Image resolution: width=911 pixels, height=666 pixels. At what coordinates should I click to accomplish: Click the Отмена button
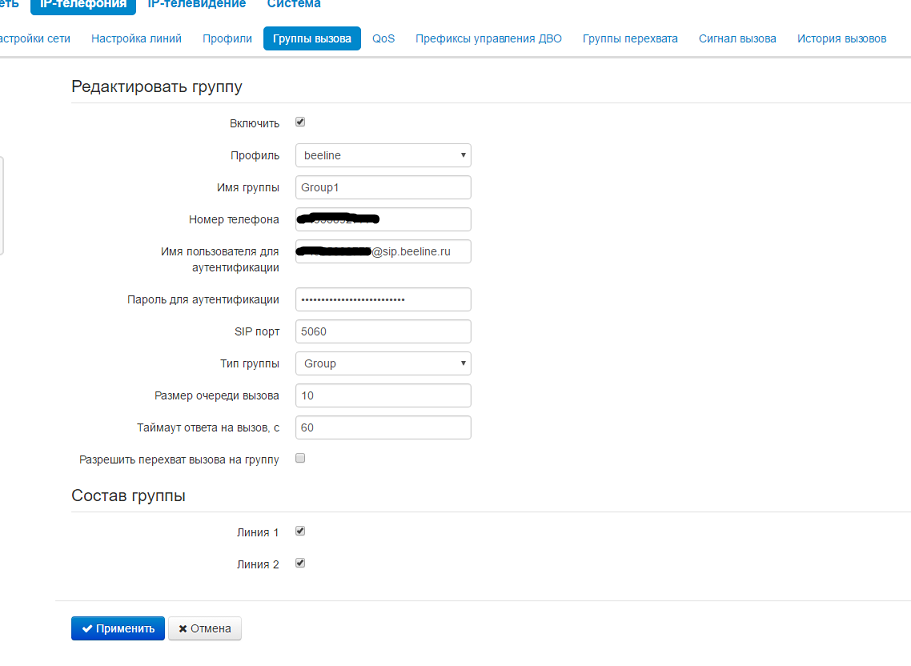[205, 628]
